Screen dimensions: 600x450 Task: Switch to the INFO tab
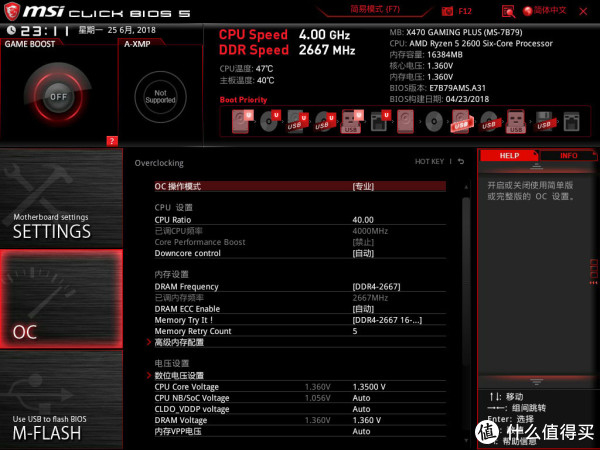[x=568, y=156]
